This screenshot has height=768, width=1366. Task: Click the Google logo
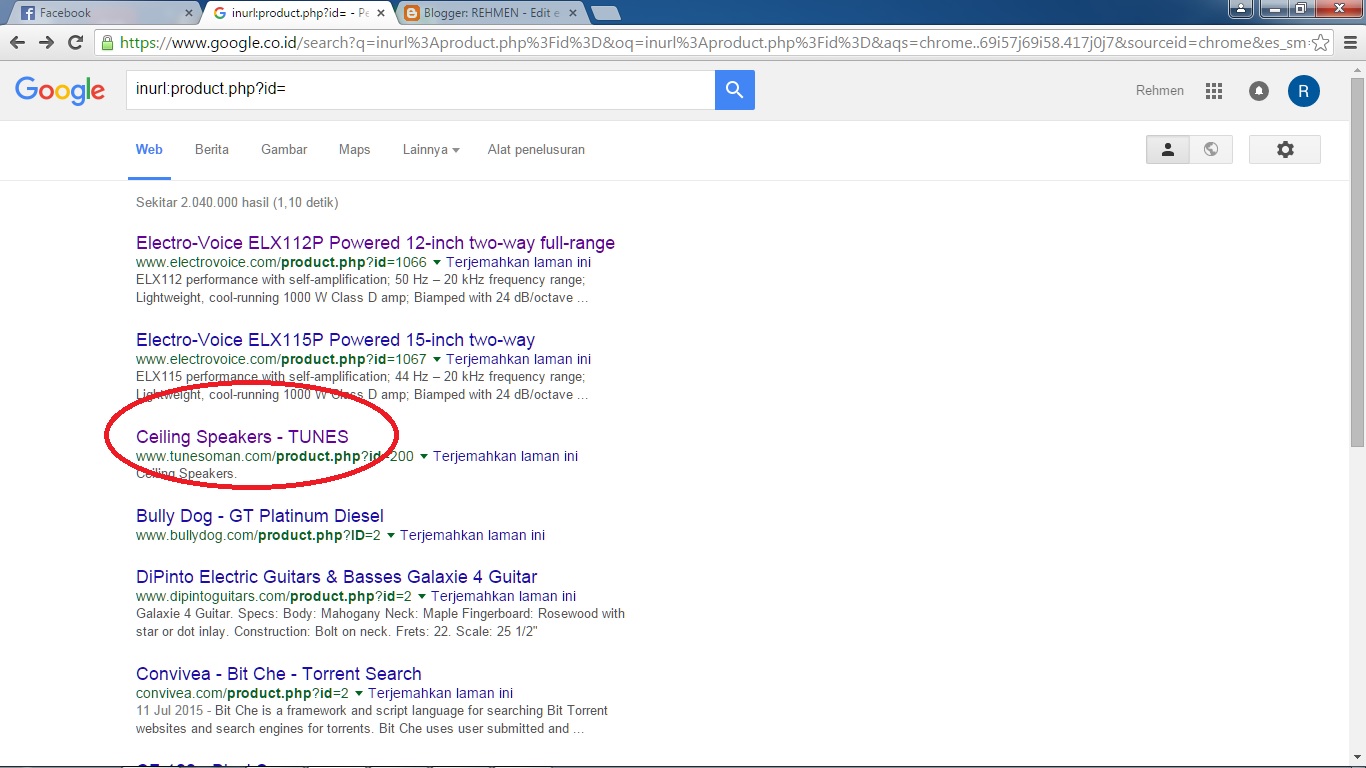[60, 90]
